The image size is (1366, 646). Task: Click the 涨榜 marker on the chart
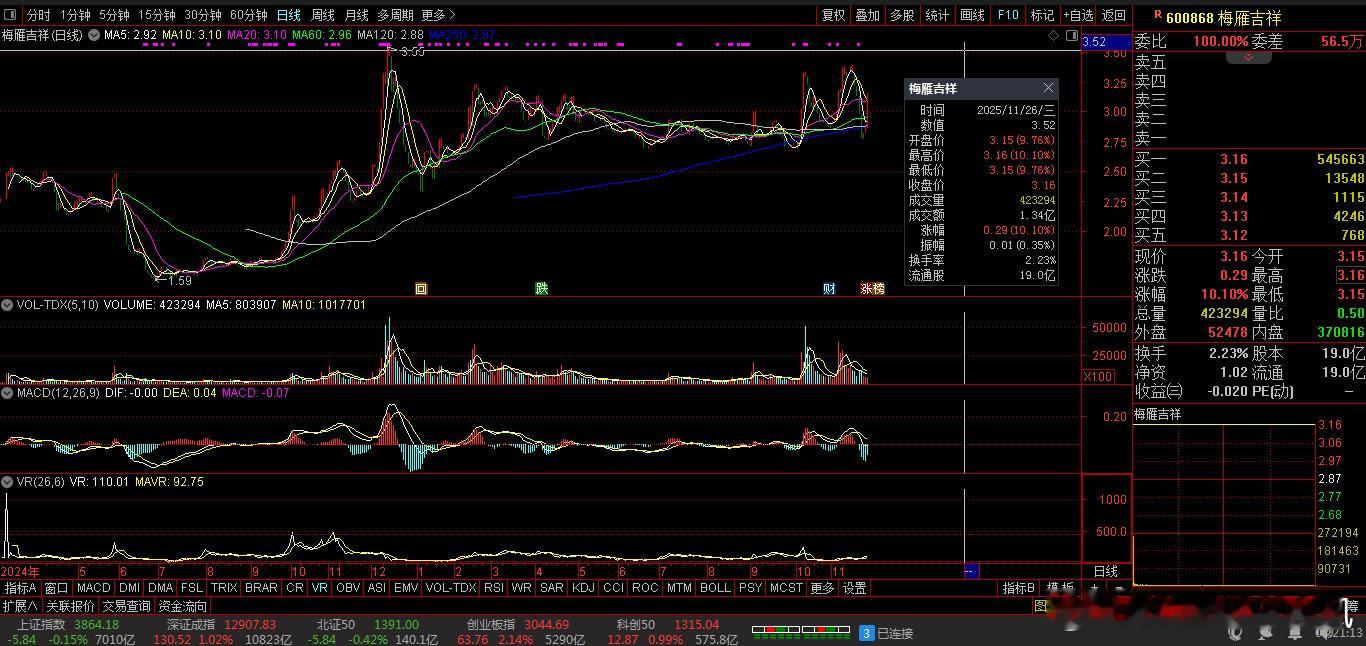click(x=872, y=289)
